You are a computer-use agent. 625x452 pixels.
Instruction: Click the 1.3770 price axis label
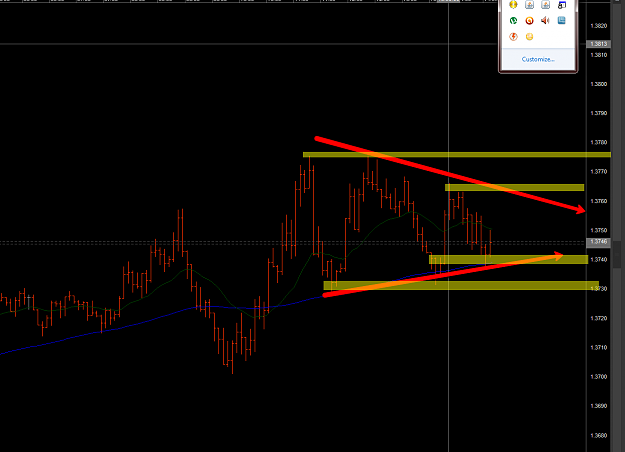pos(599,172)
